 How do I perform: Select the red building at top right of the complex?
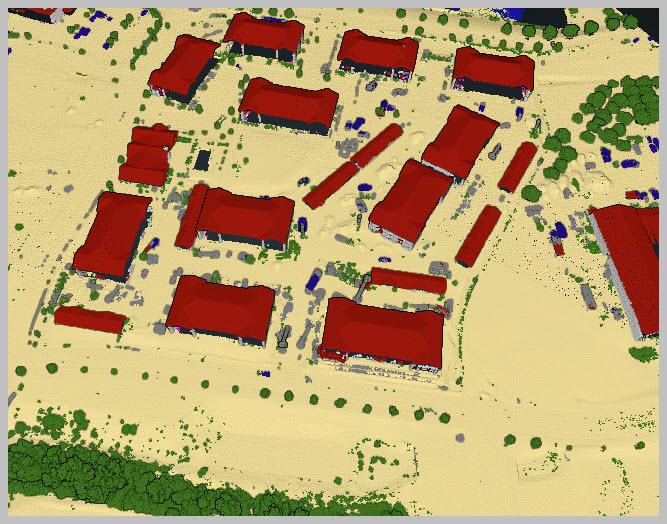493,72
